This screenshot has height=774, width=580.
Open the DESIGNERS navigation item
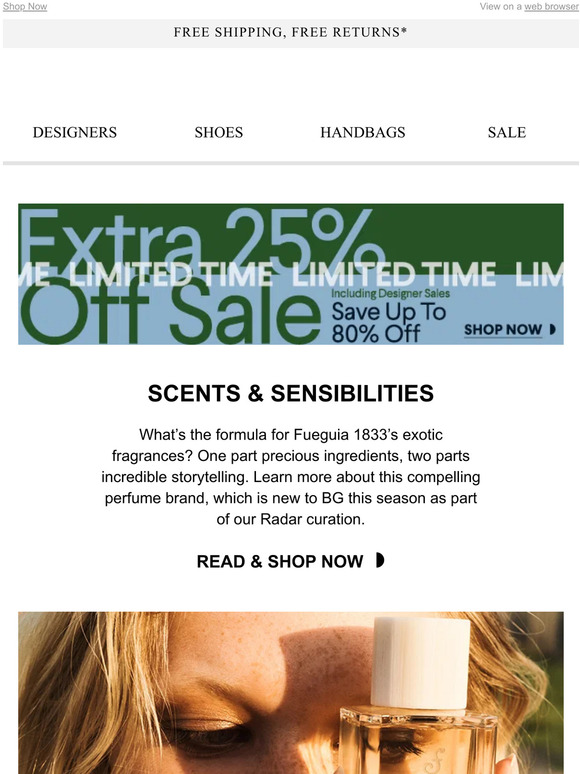tap(75, 132)
